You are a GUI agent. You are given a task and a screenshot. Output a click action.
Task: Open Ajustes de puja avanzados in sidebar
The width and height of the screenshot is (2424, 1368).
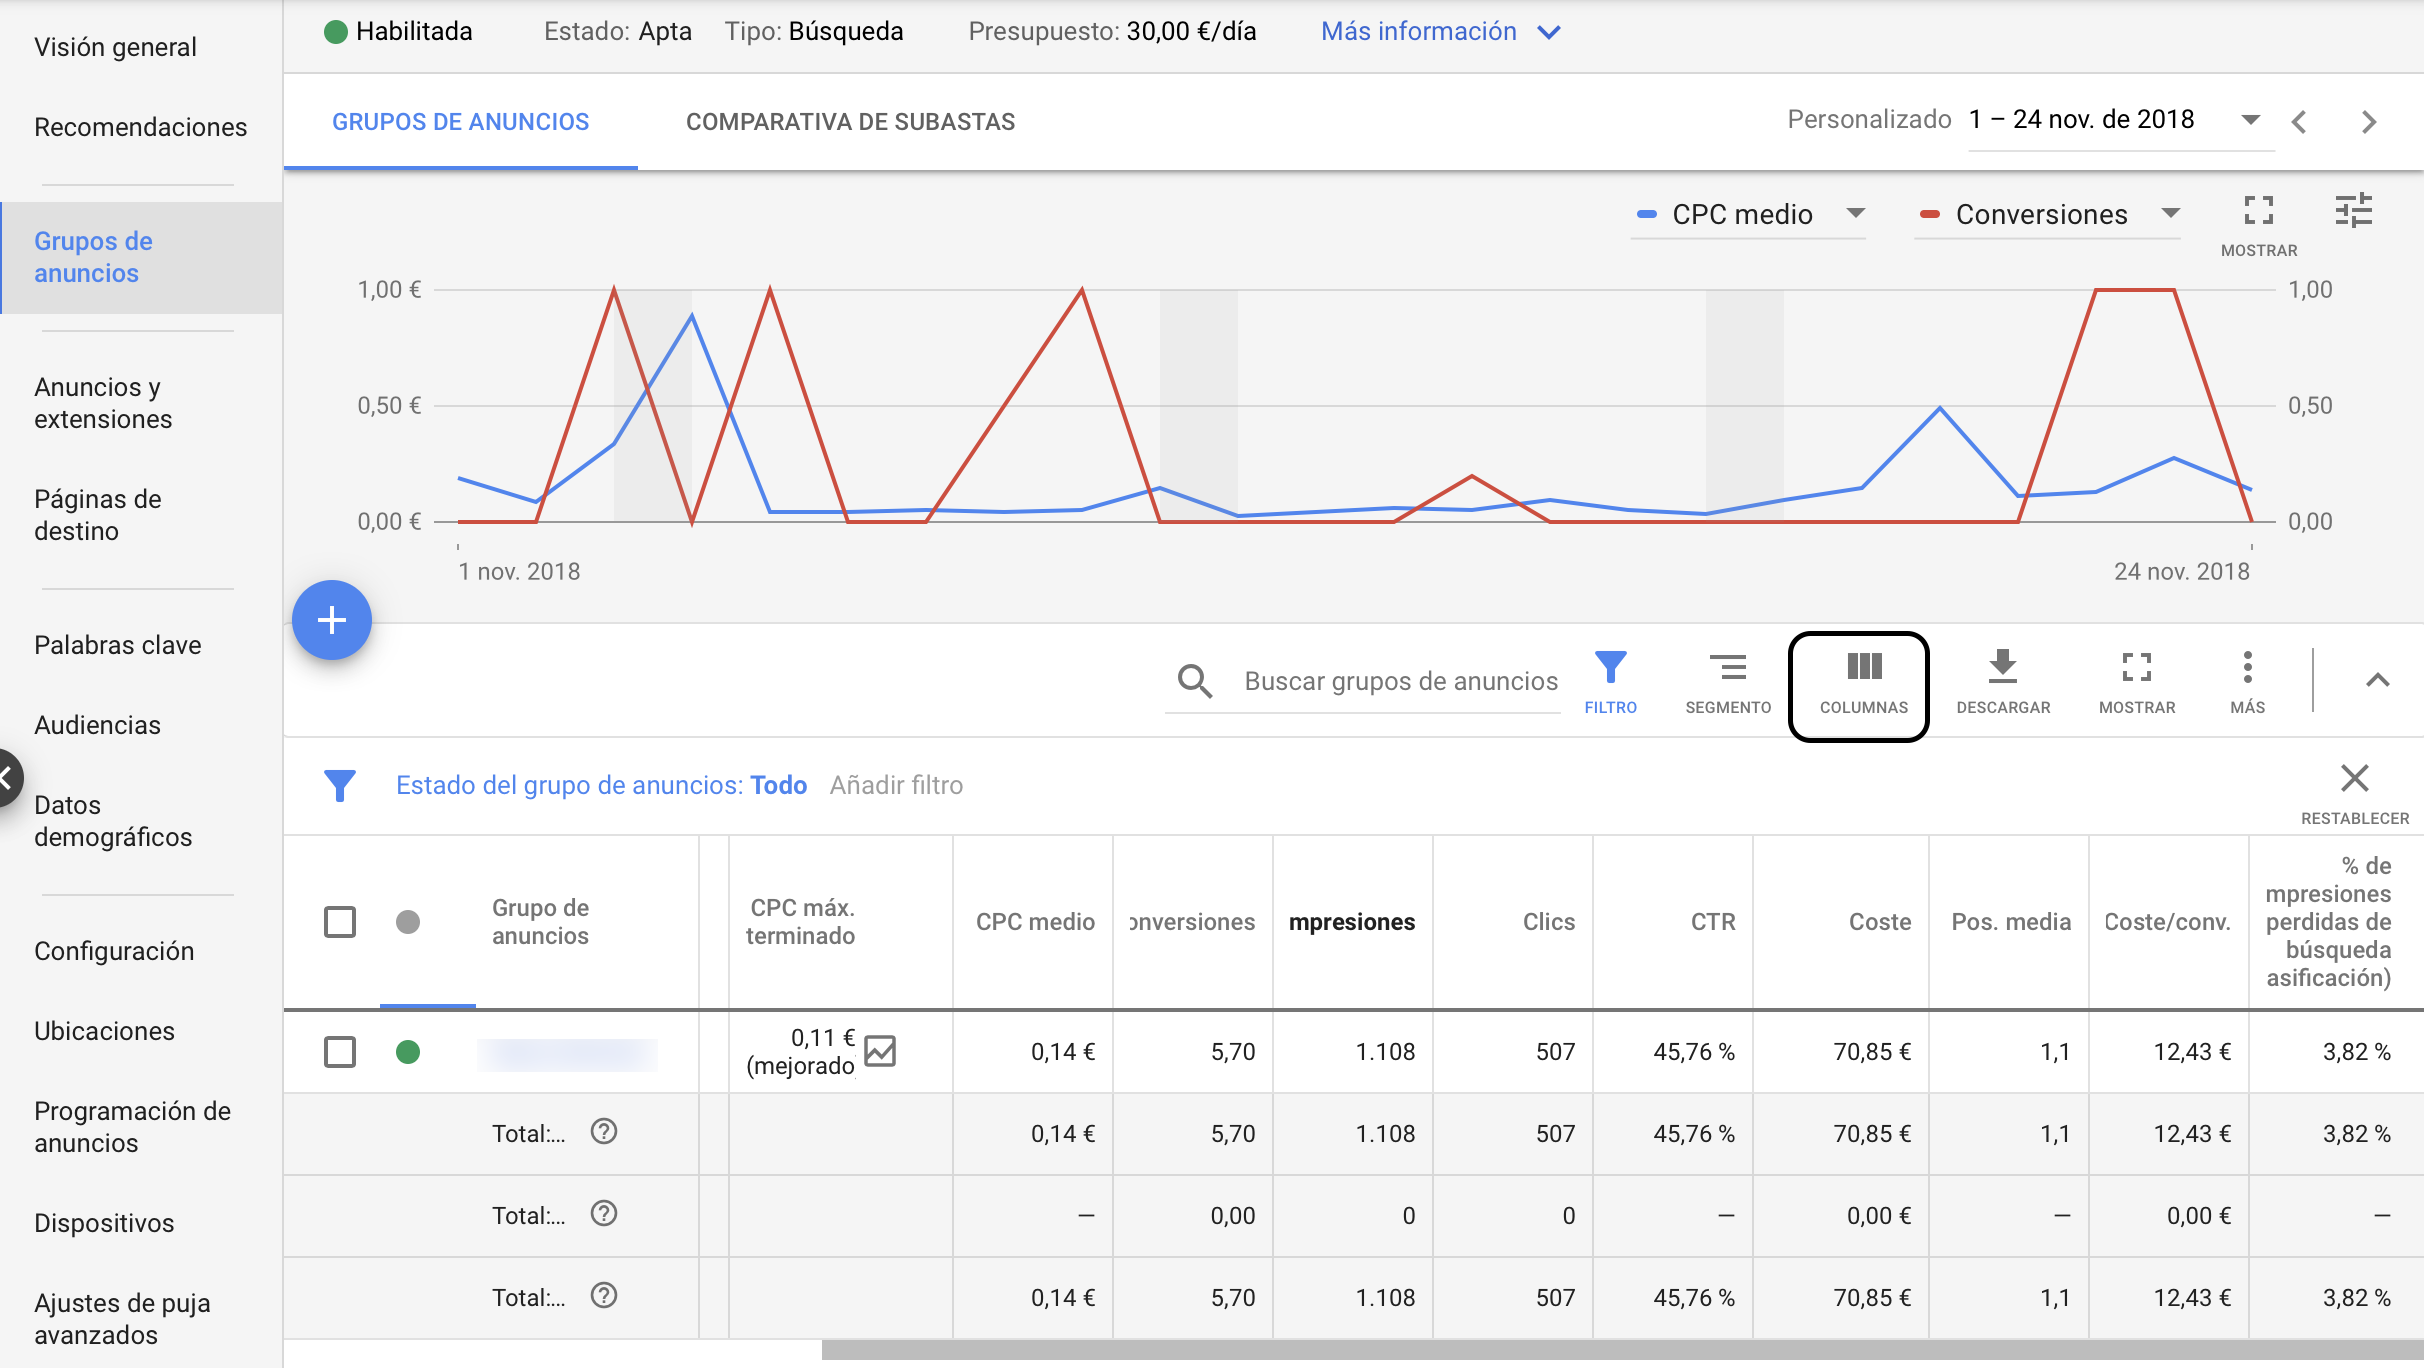pos(122,1319)
